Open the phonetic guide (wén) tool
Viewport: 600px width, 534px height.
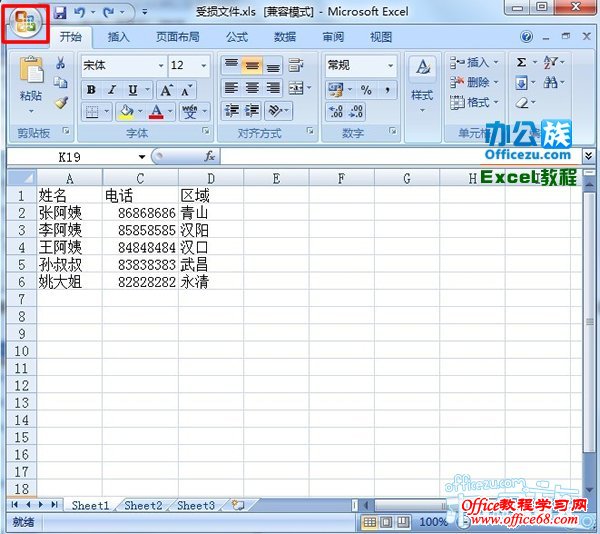click(189, 112)
